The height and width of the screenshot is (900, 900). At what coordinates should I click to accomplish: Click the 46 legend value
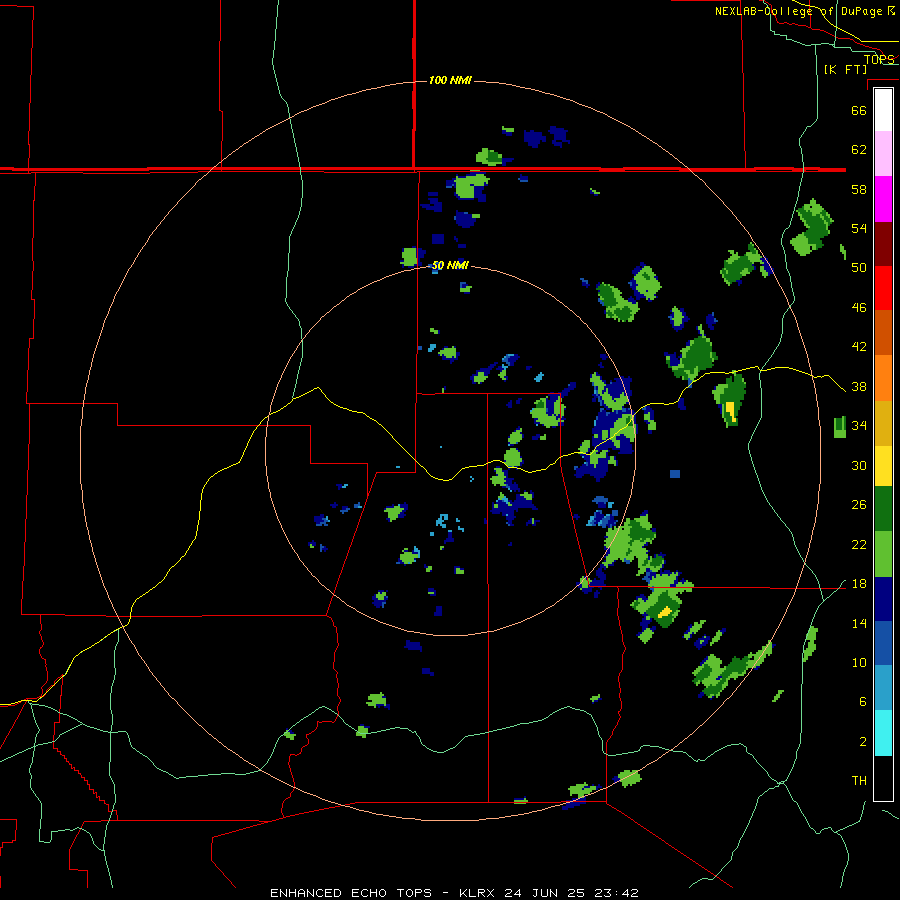coord(859,308)
